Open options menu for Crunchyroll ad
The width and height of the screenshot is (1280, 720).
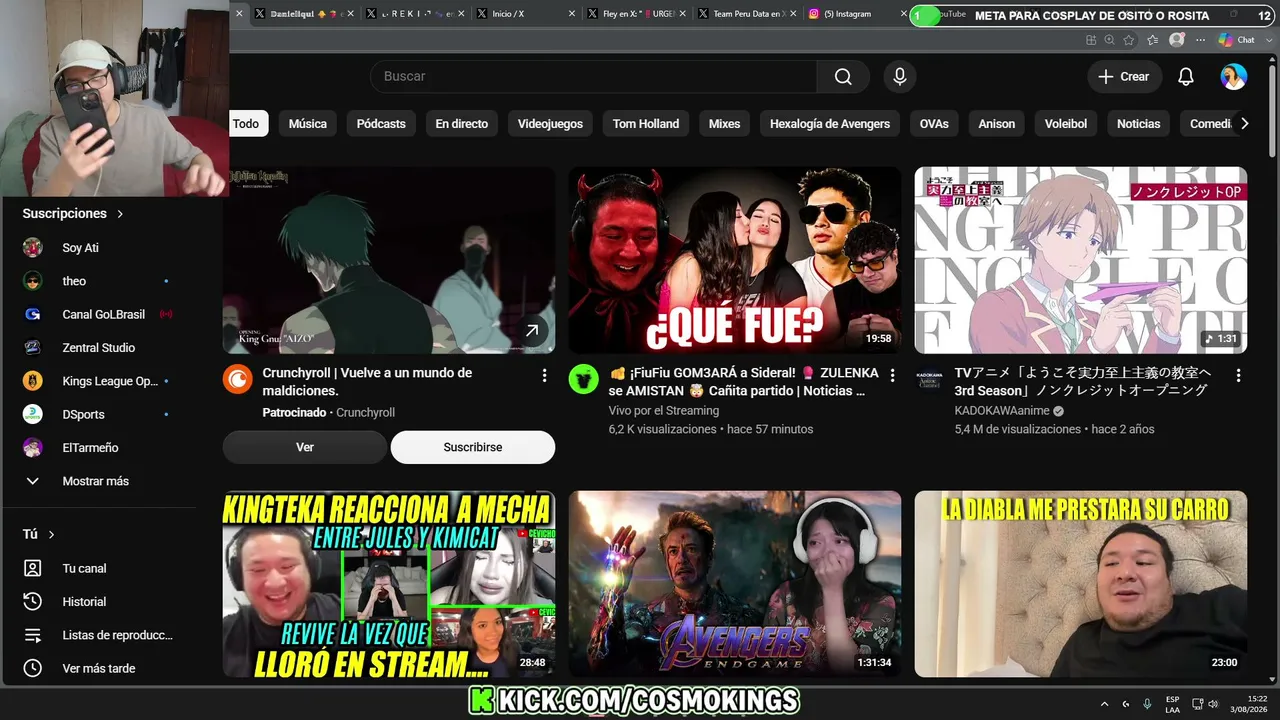544,376
